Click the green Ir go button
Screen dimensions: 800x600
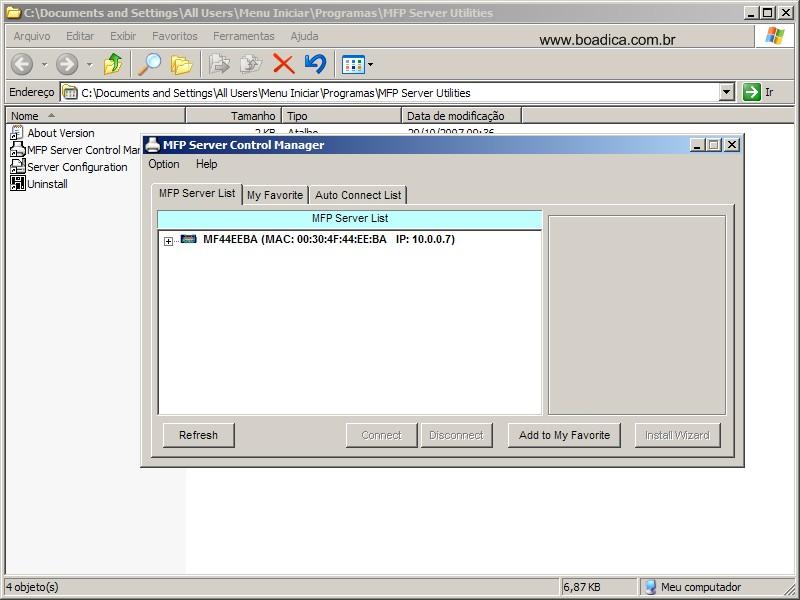752,92
